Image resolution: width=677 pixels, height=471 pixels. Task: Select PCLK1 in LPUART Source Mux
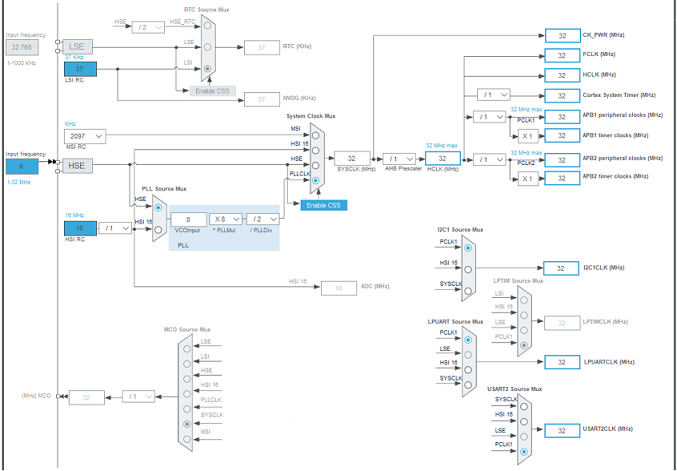click(x=468, y=340)
